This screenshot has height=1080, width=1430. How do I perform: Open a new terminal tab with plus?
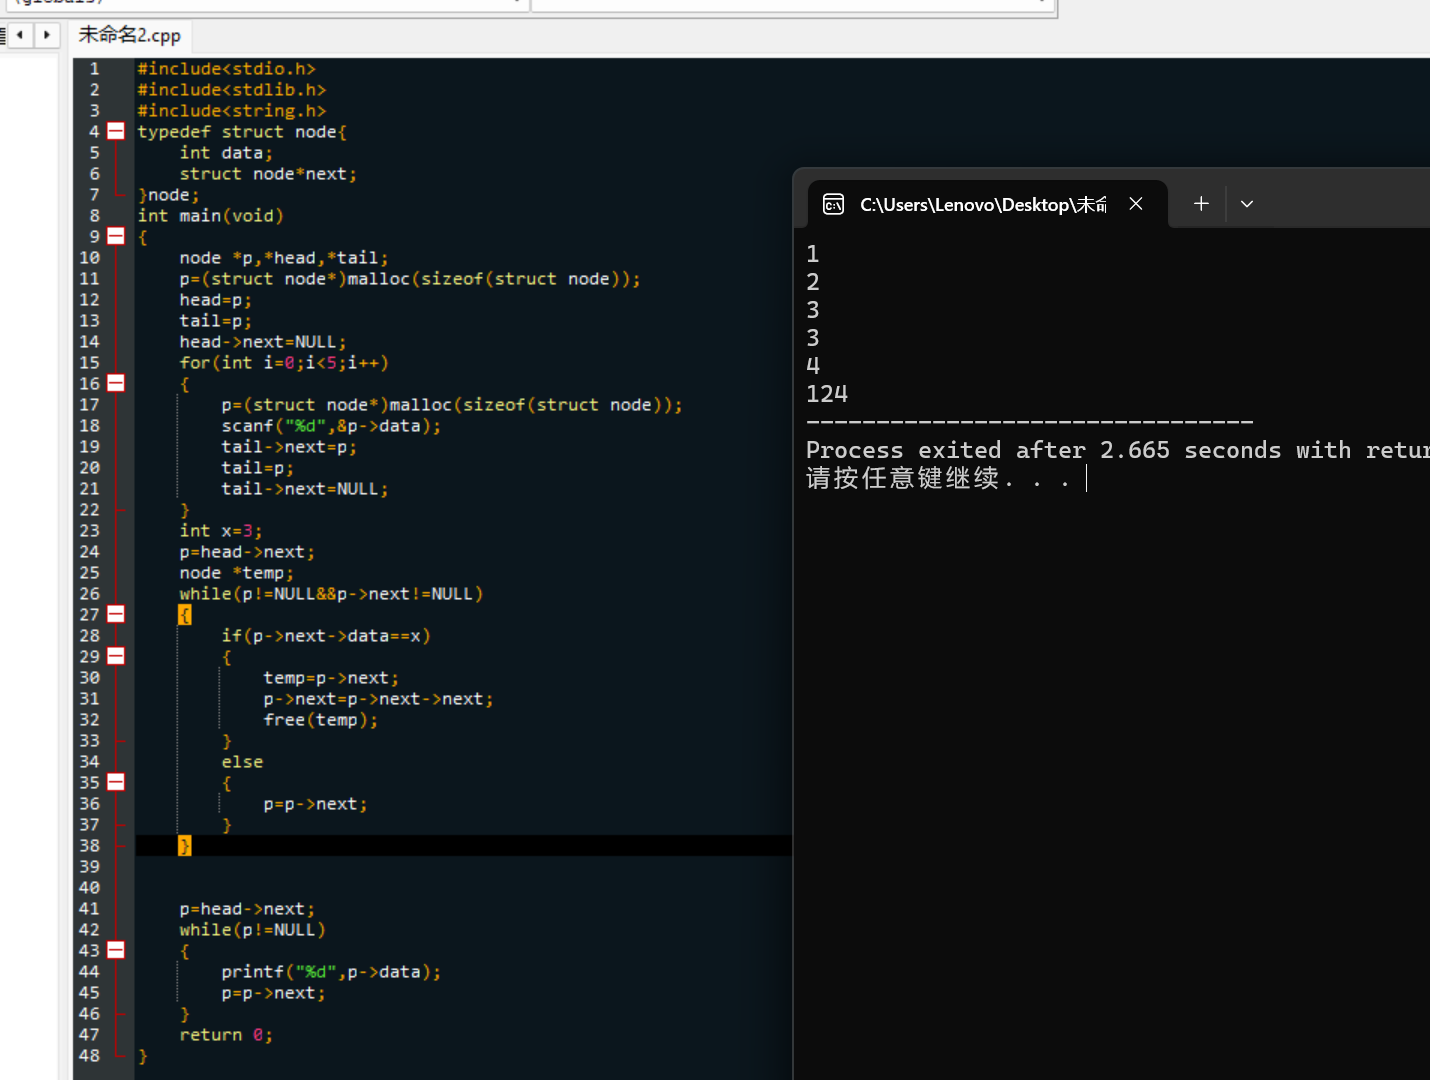point(1201,204)
